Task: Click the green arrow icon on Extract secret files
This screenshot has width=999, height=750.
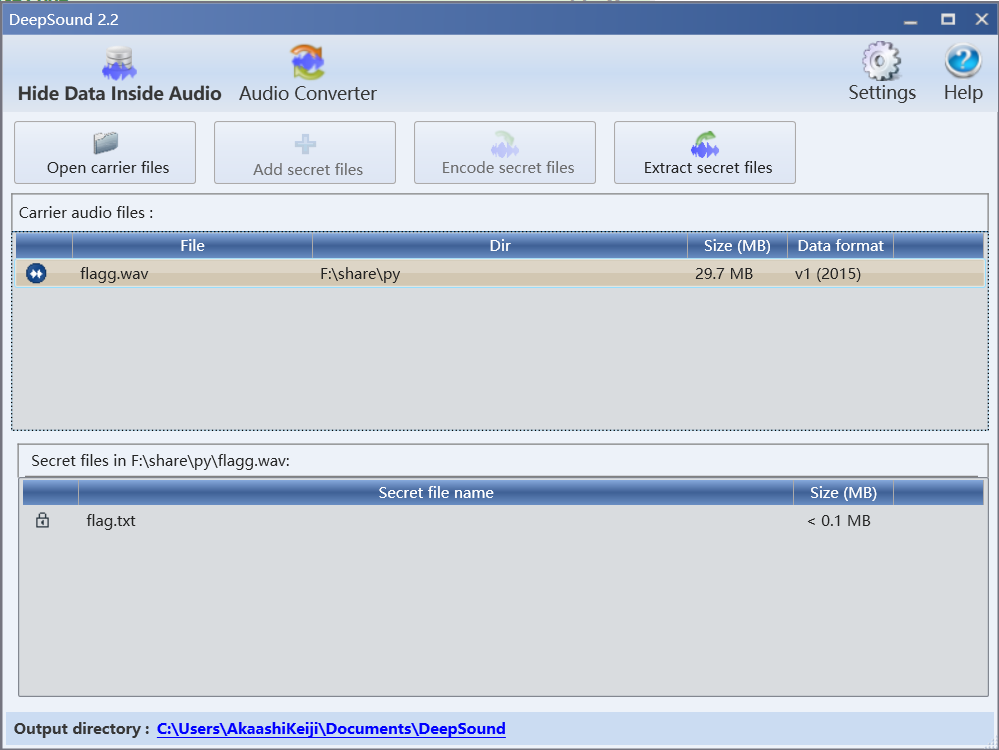Action: tap(705, 144)
